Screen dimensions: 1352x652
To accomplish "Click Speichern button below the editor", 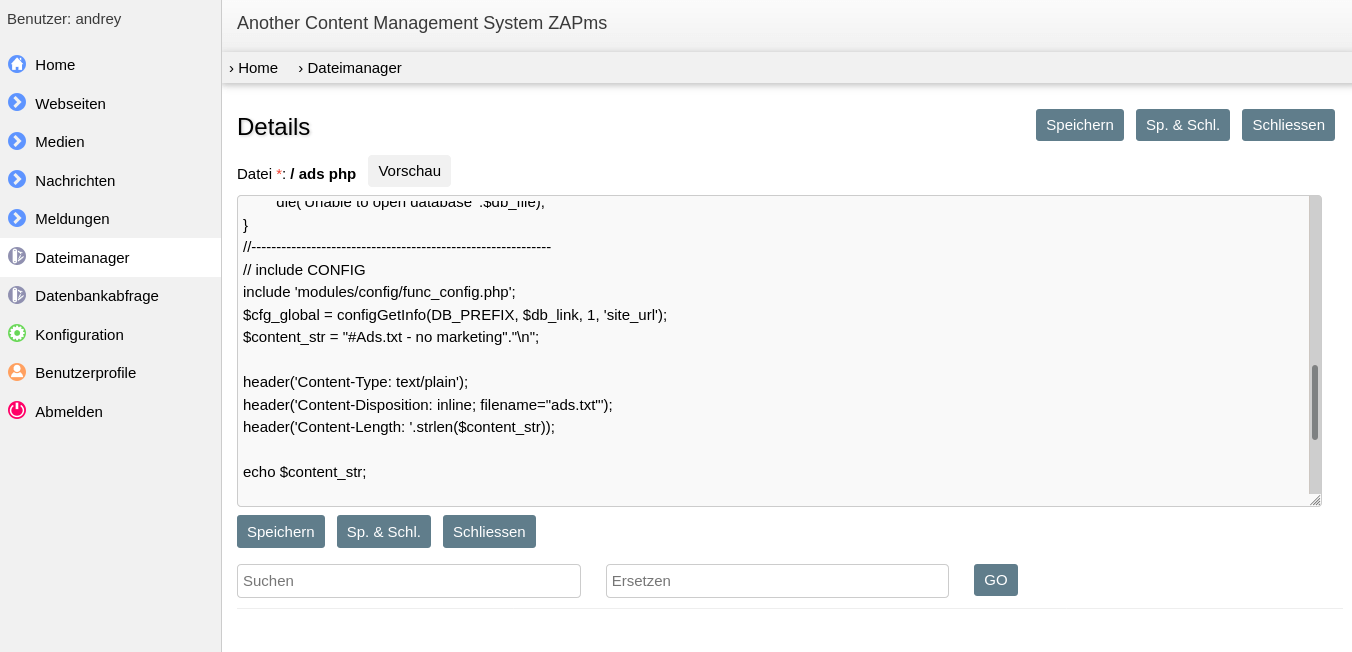I will click(x=281, y=531).
